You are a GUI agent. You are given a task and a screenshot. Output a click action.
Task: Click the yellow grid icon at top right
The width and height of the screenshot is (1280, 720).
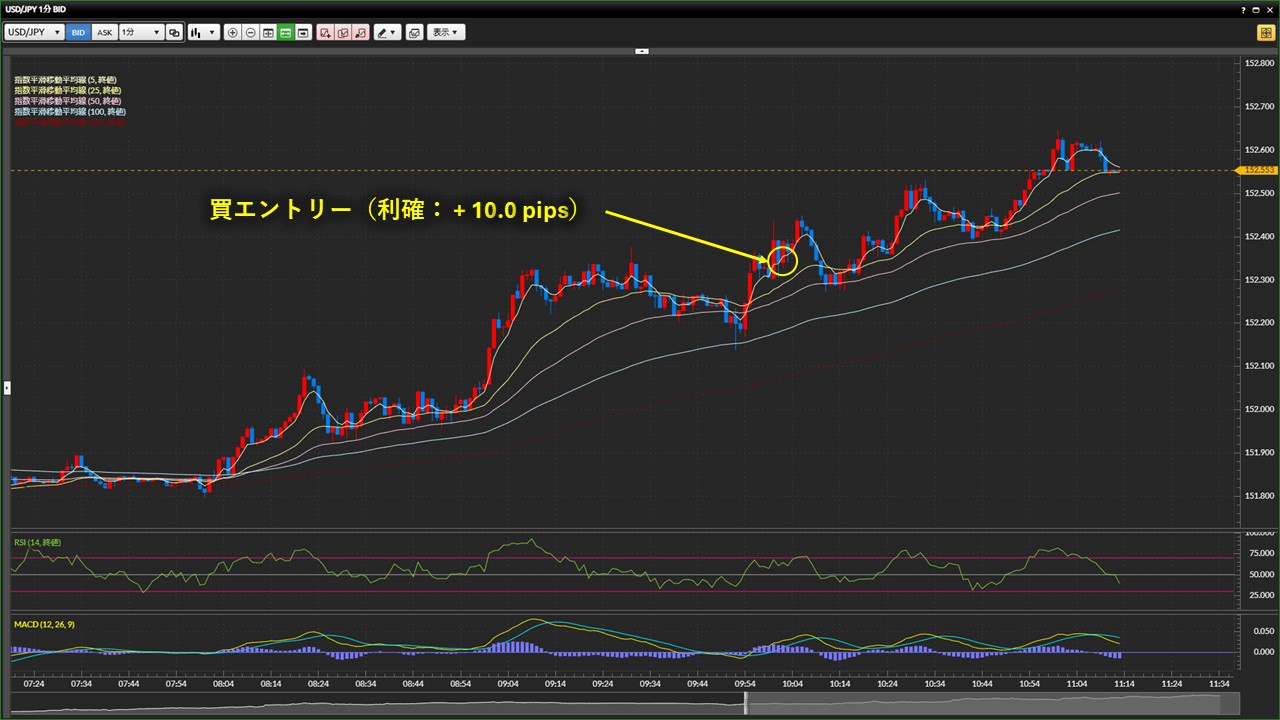(1265, 32)
